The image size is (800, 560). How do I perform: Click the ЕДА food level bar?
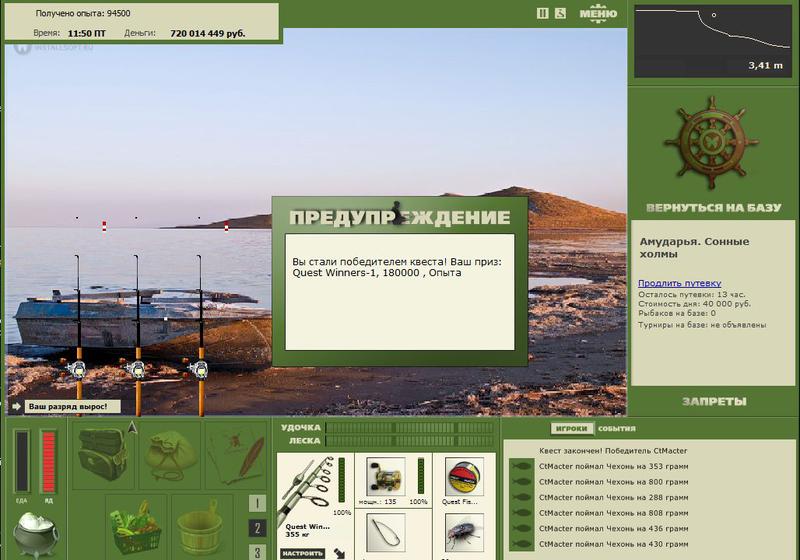click(22, 462)
